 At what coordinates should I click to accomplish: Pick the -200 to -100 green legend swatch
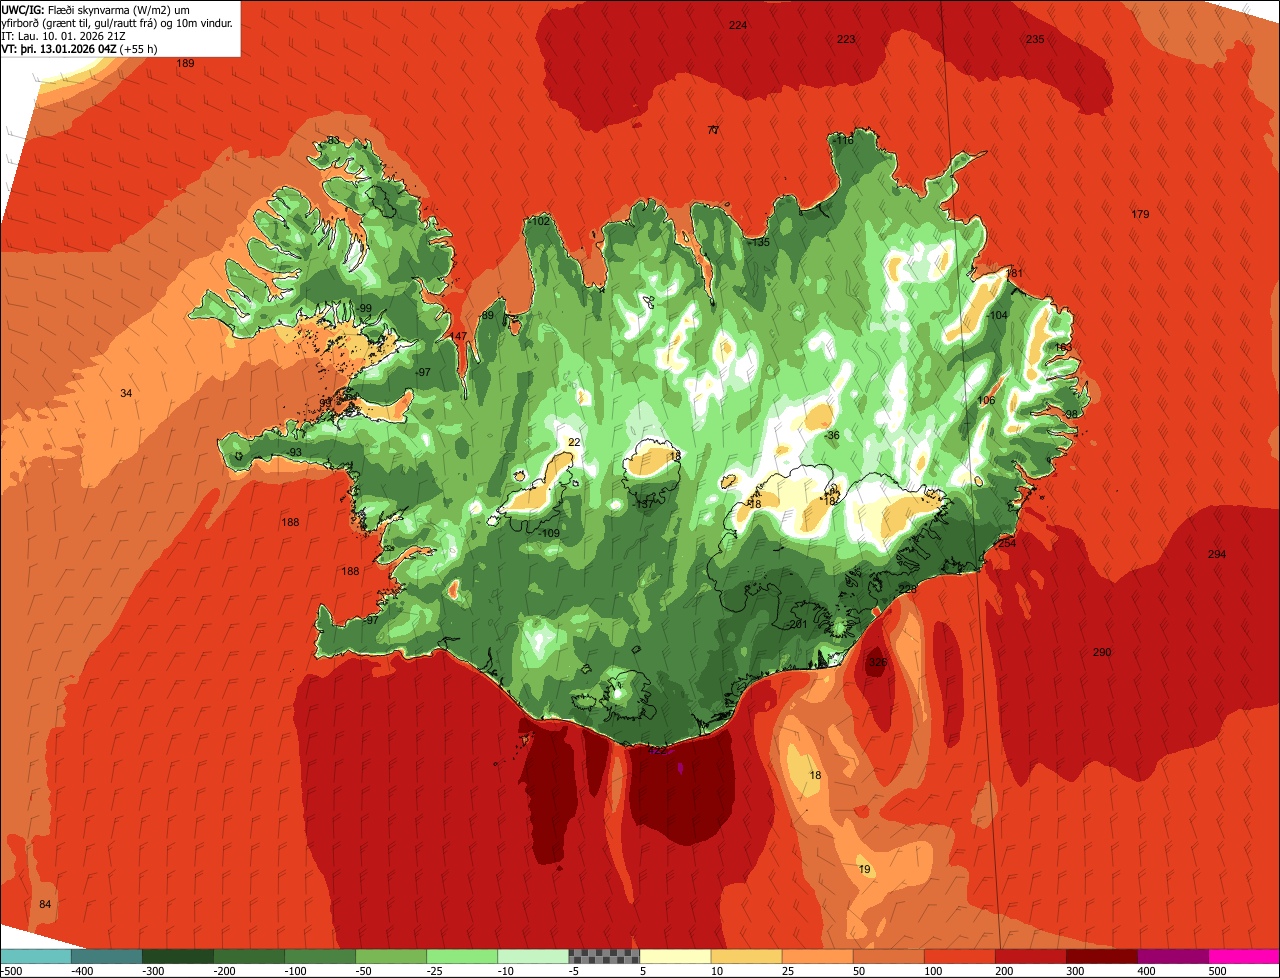249,956
